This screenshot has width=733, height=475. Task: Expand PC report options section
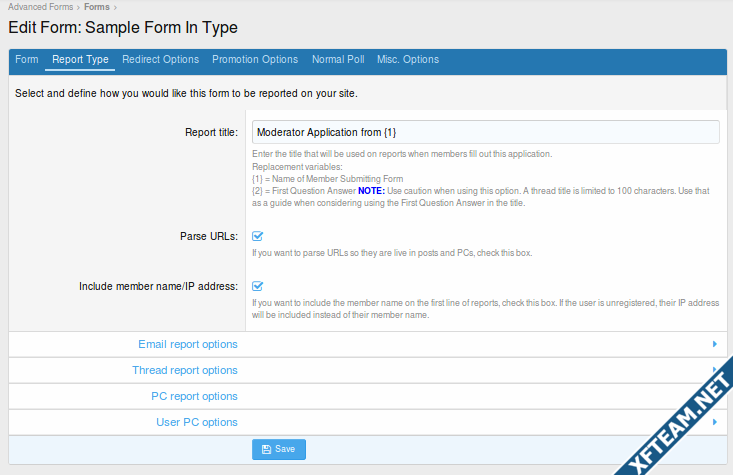(367, 396)
